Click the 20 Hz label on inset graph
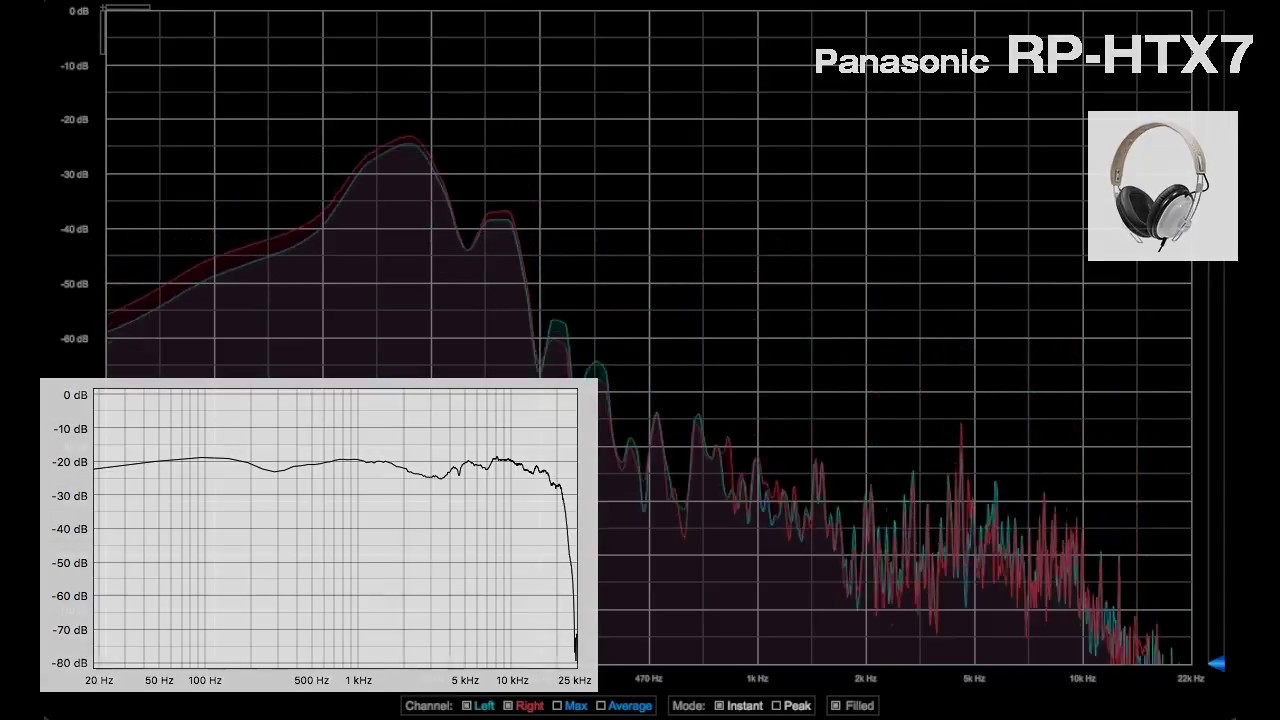 point(99,681)
